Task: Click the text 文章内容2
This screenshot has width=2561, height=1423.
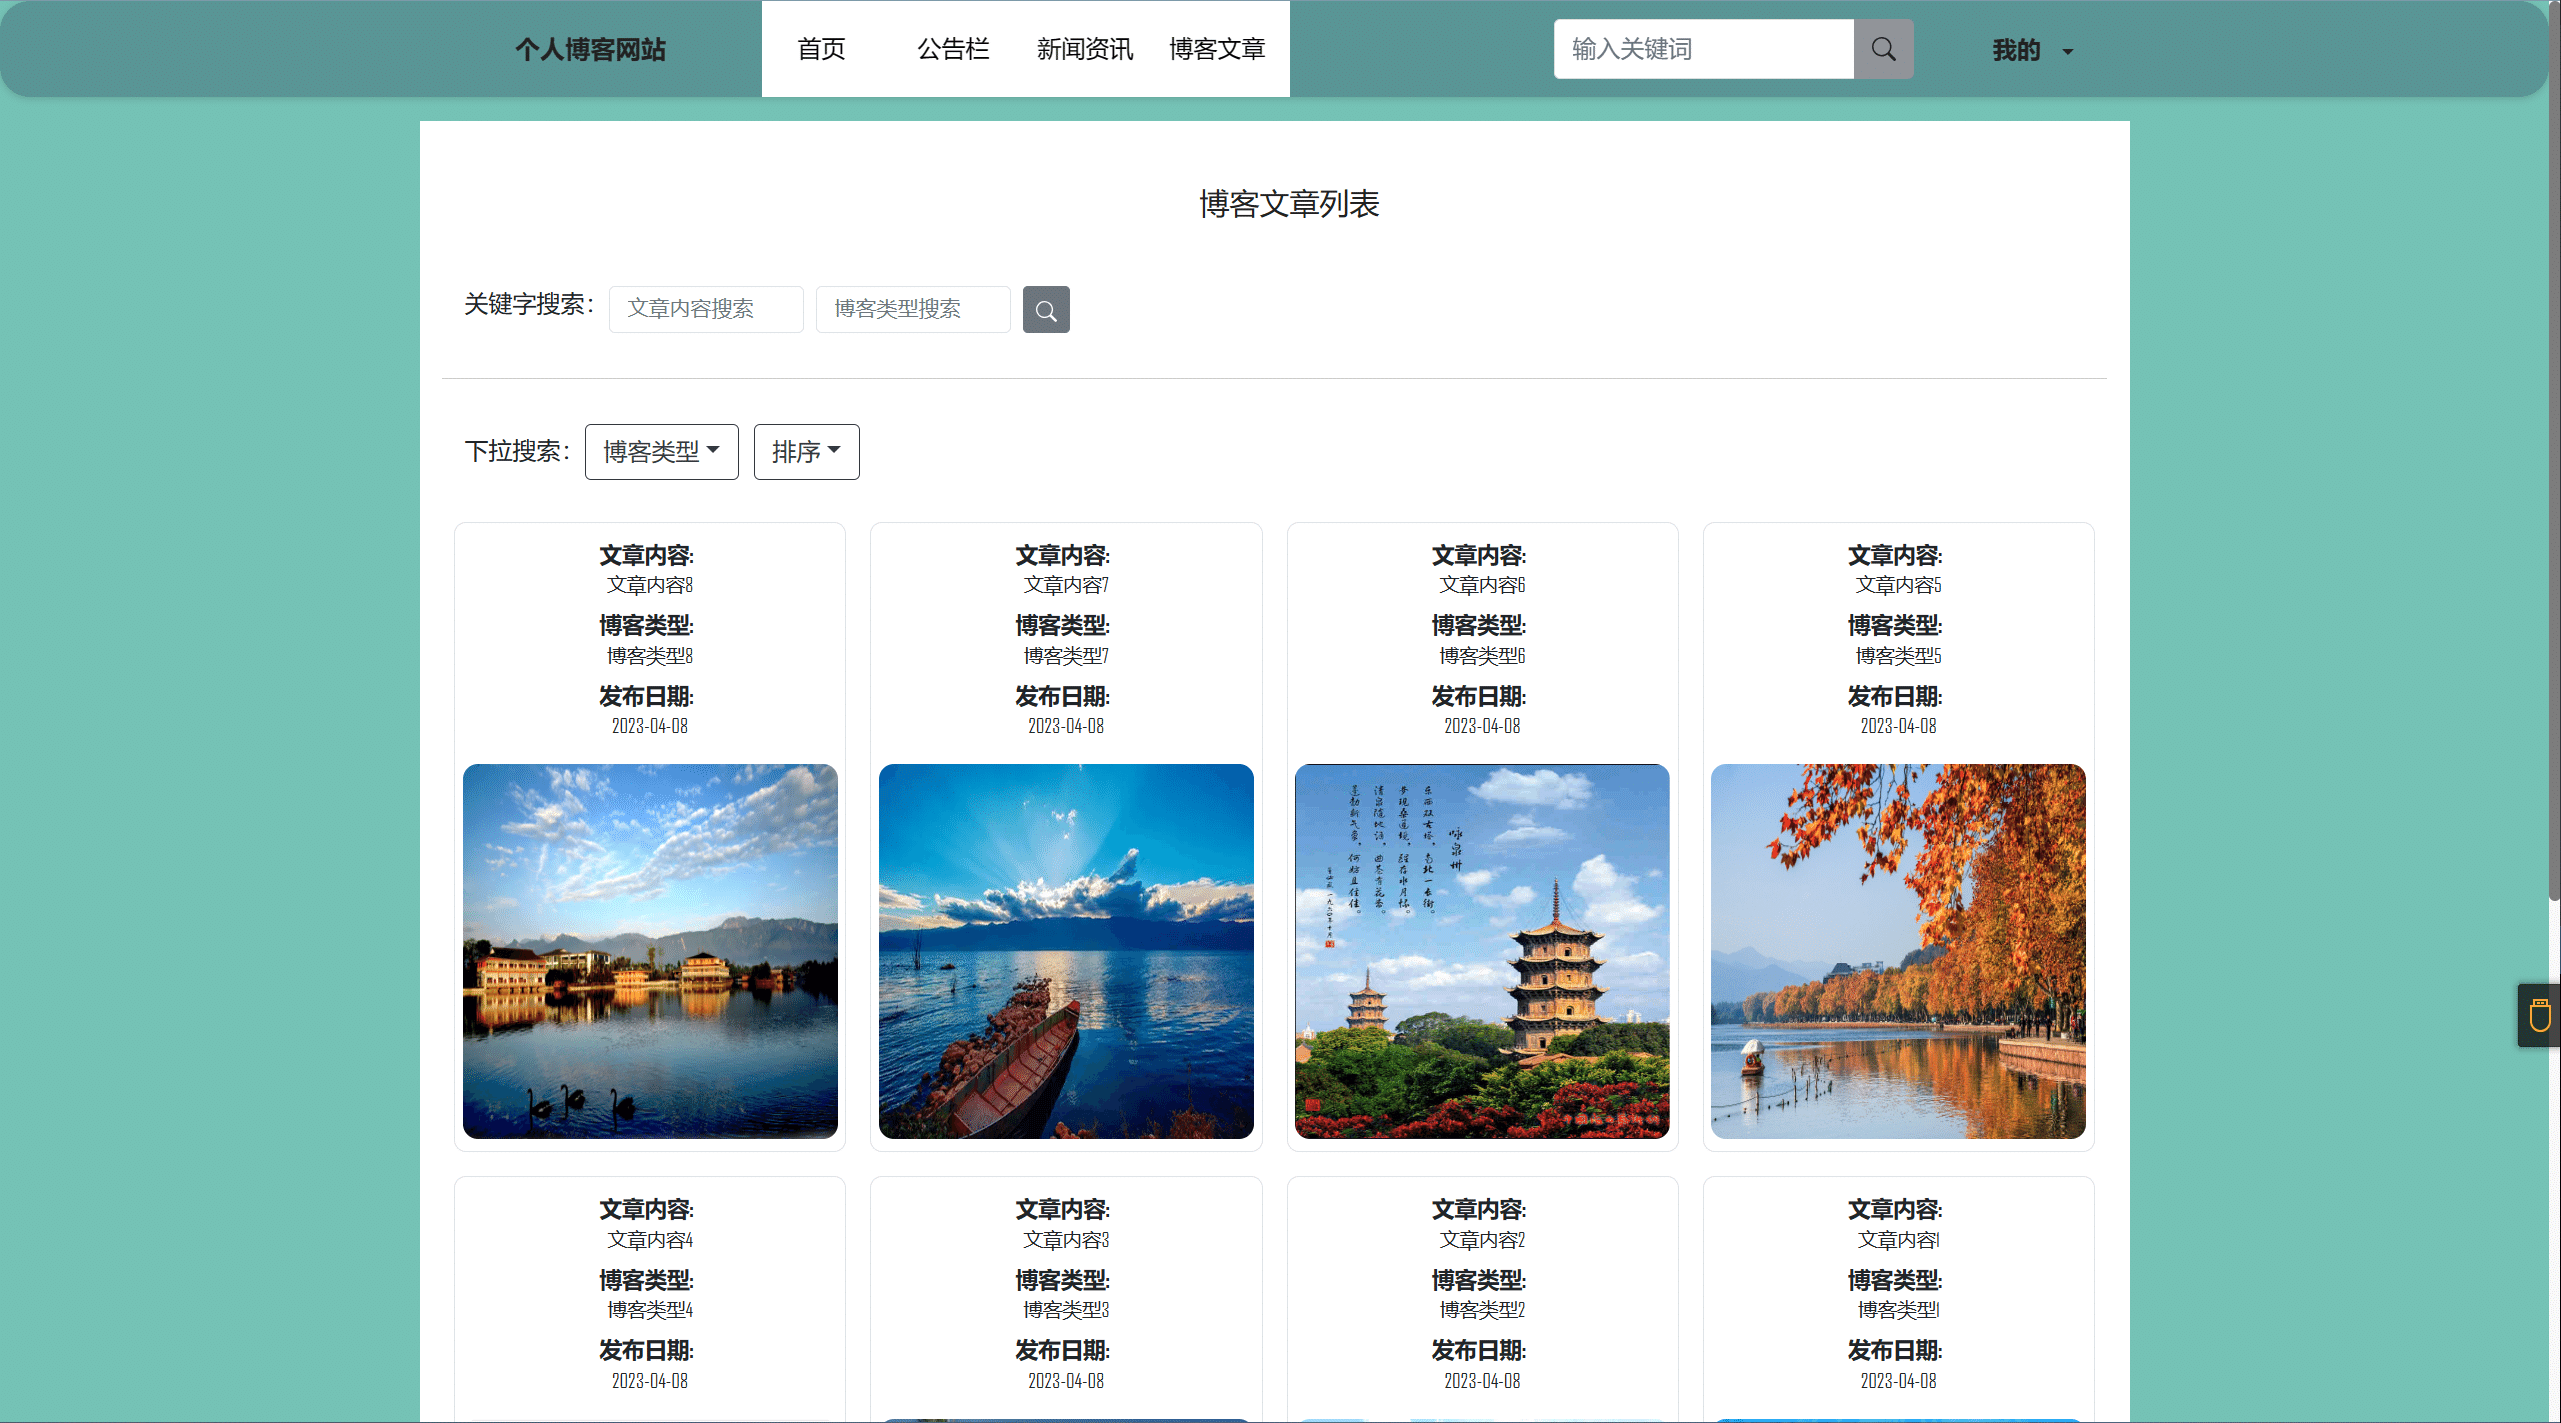Action: (x=1482, y=1240)
